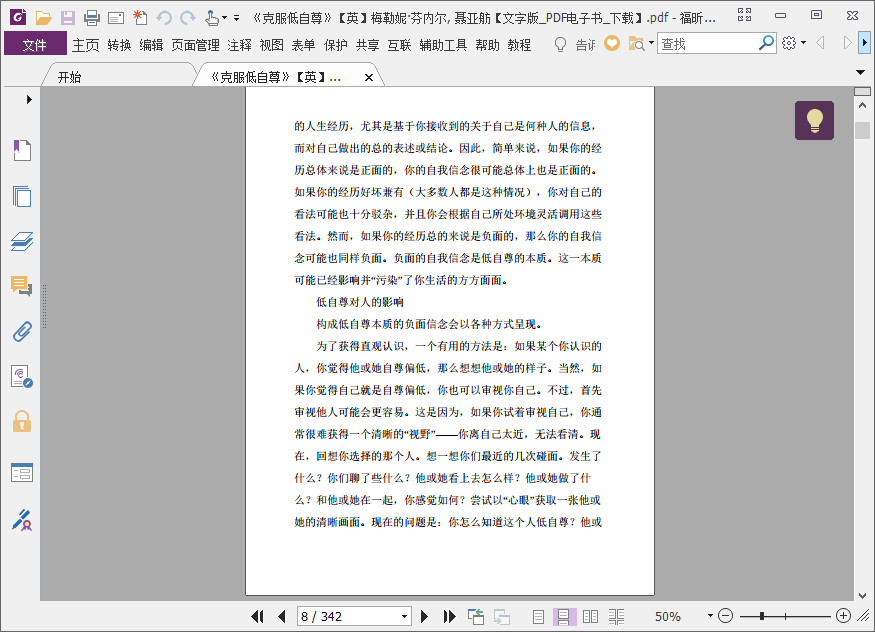The height and width of the screenshot is (632, 875).
Task: Select the hand touch mode icon
Action: tap(211, 18)
